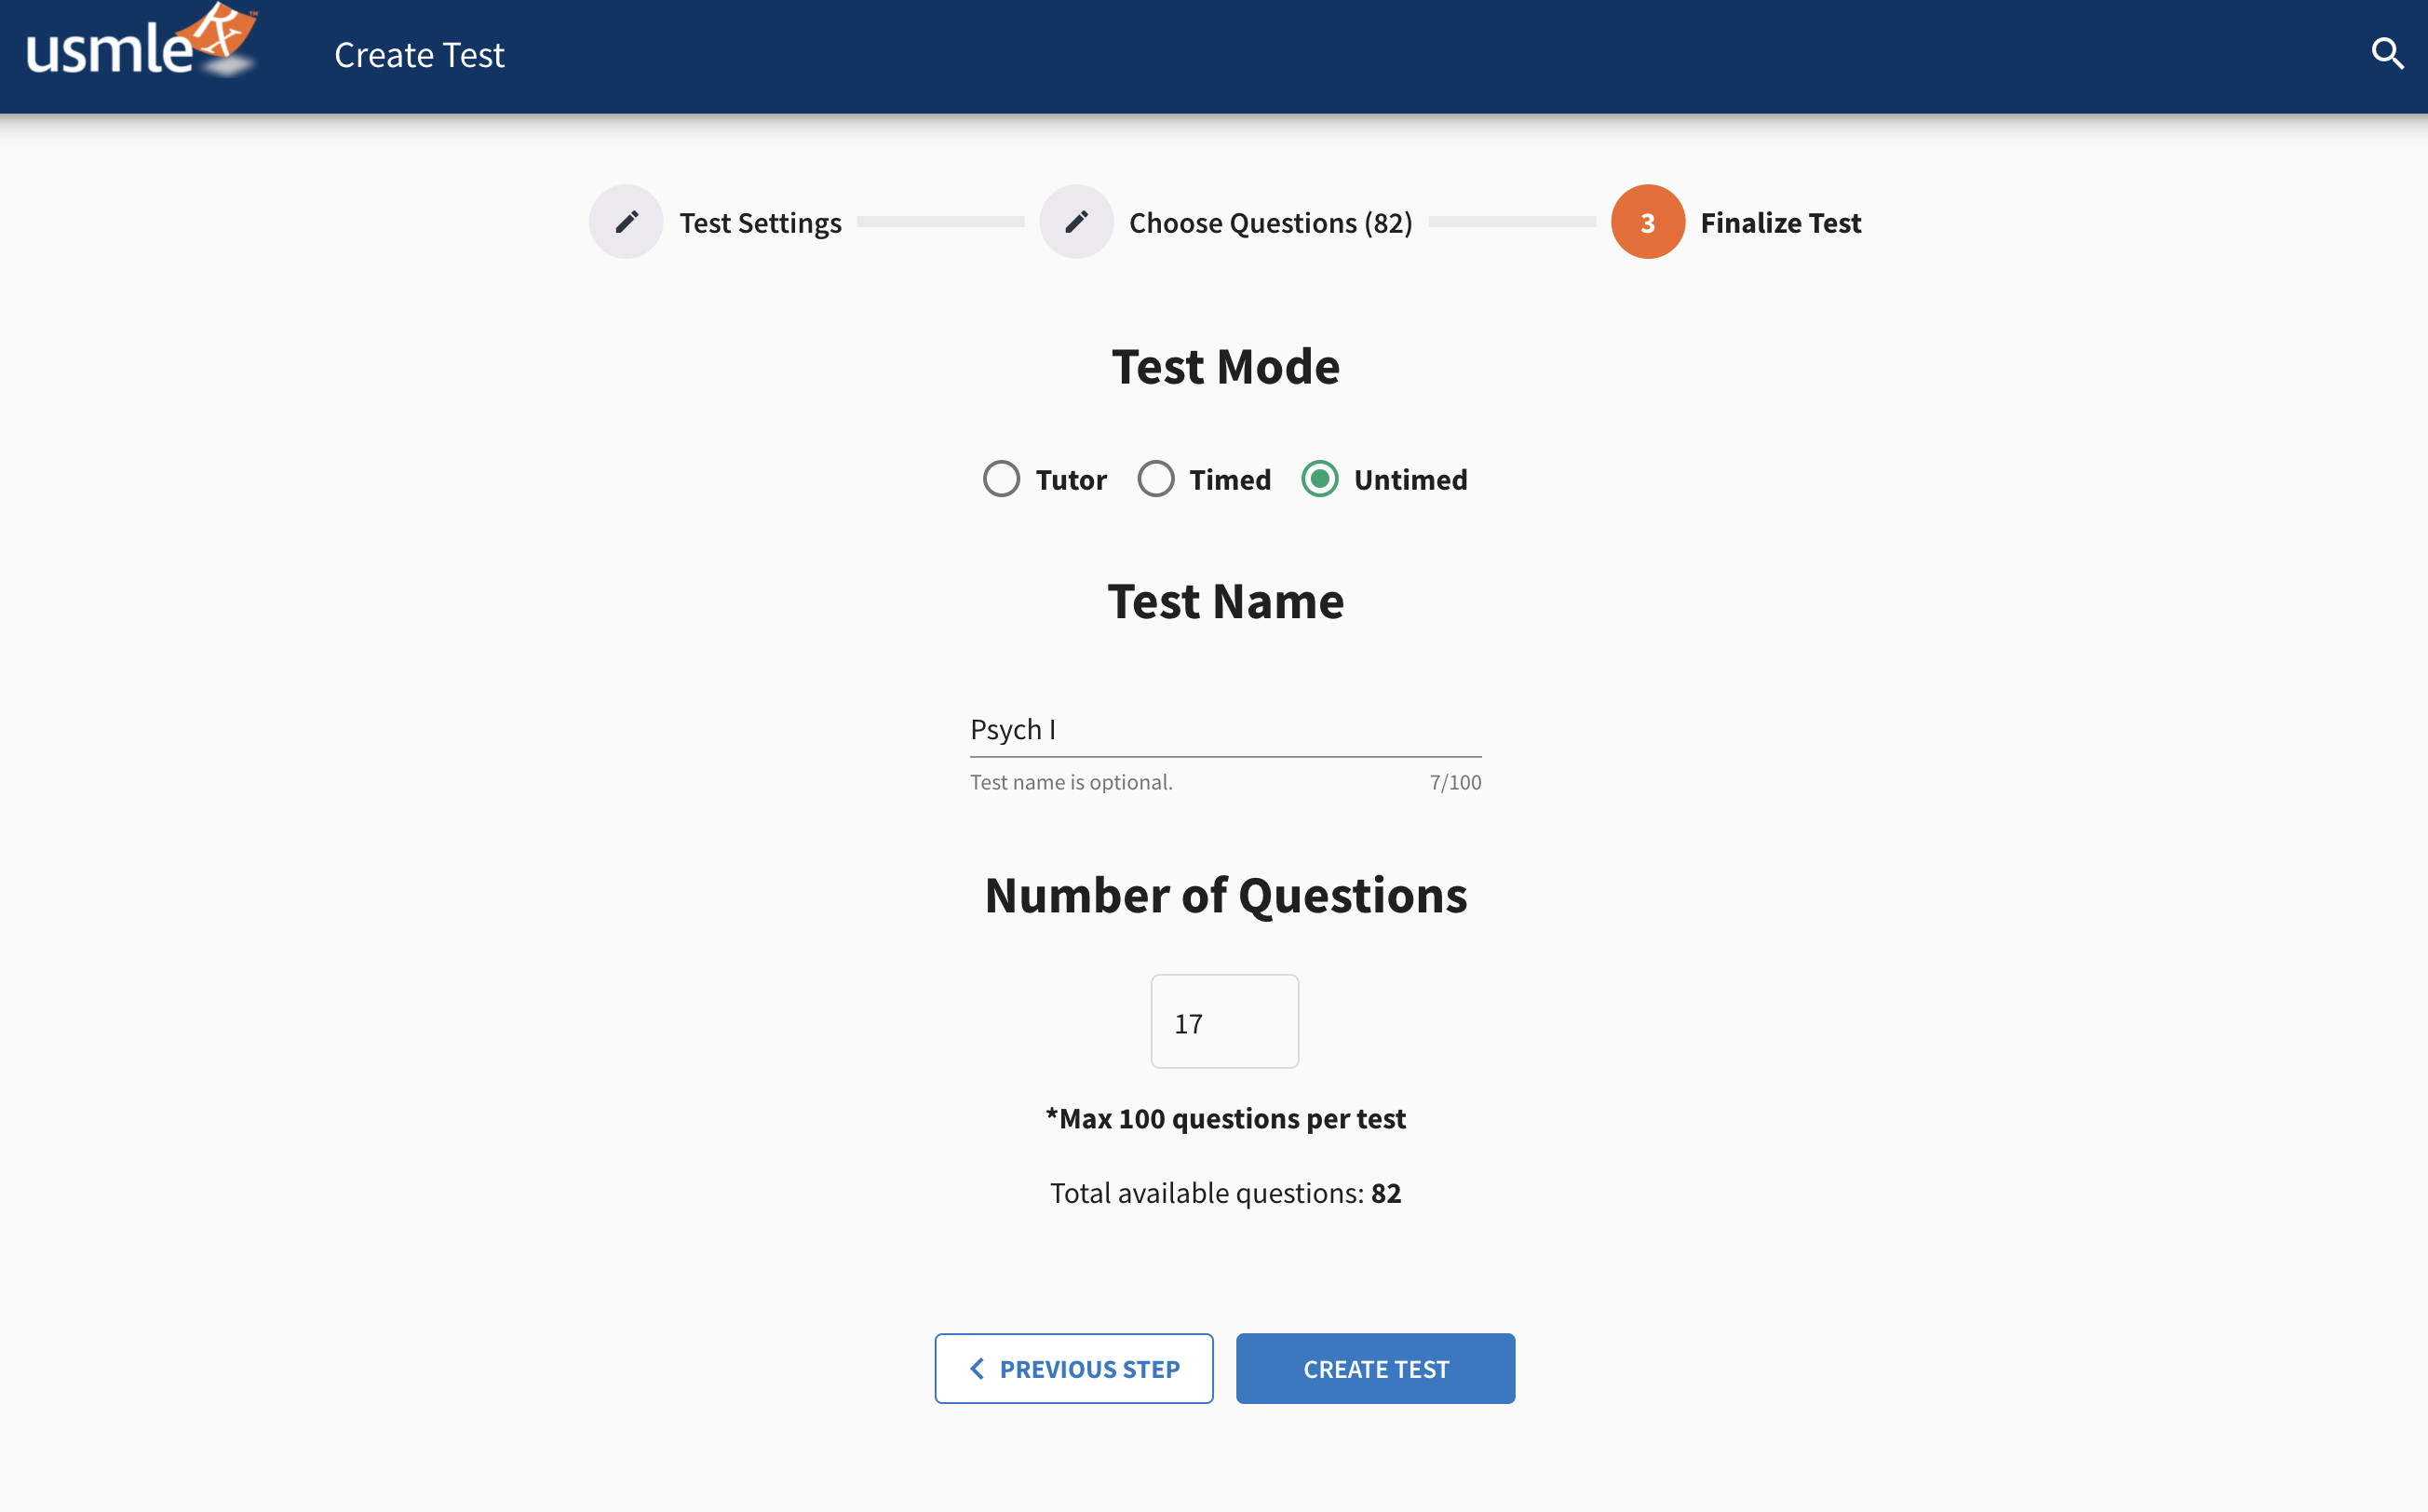Click the step 3 circle badge
The image size is (2428, 1512).
pyautogui.click(x=1647, y=222)
